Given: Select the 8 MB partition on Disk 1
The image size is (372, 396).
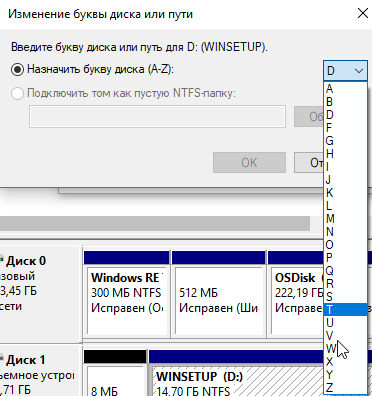Looking at the screenshot, I should click(x=115, y=373).
